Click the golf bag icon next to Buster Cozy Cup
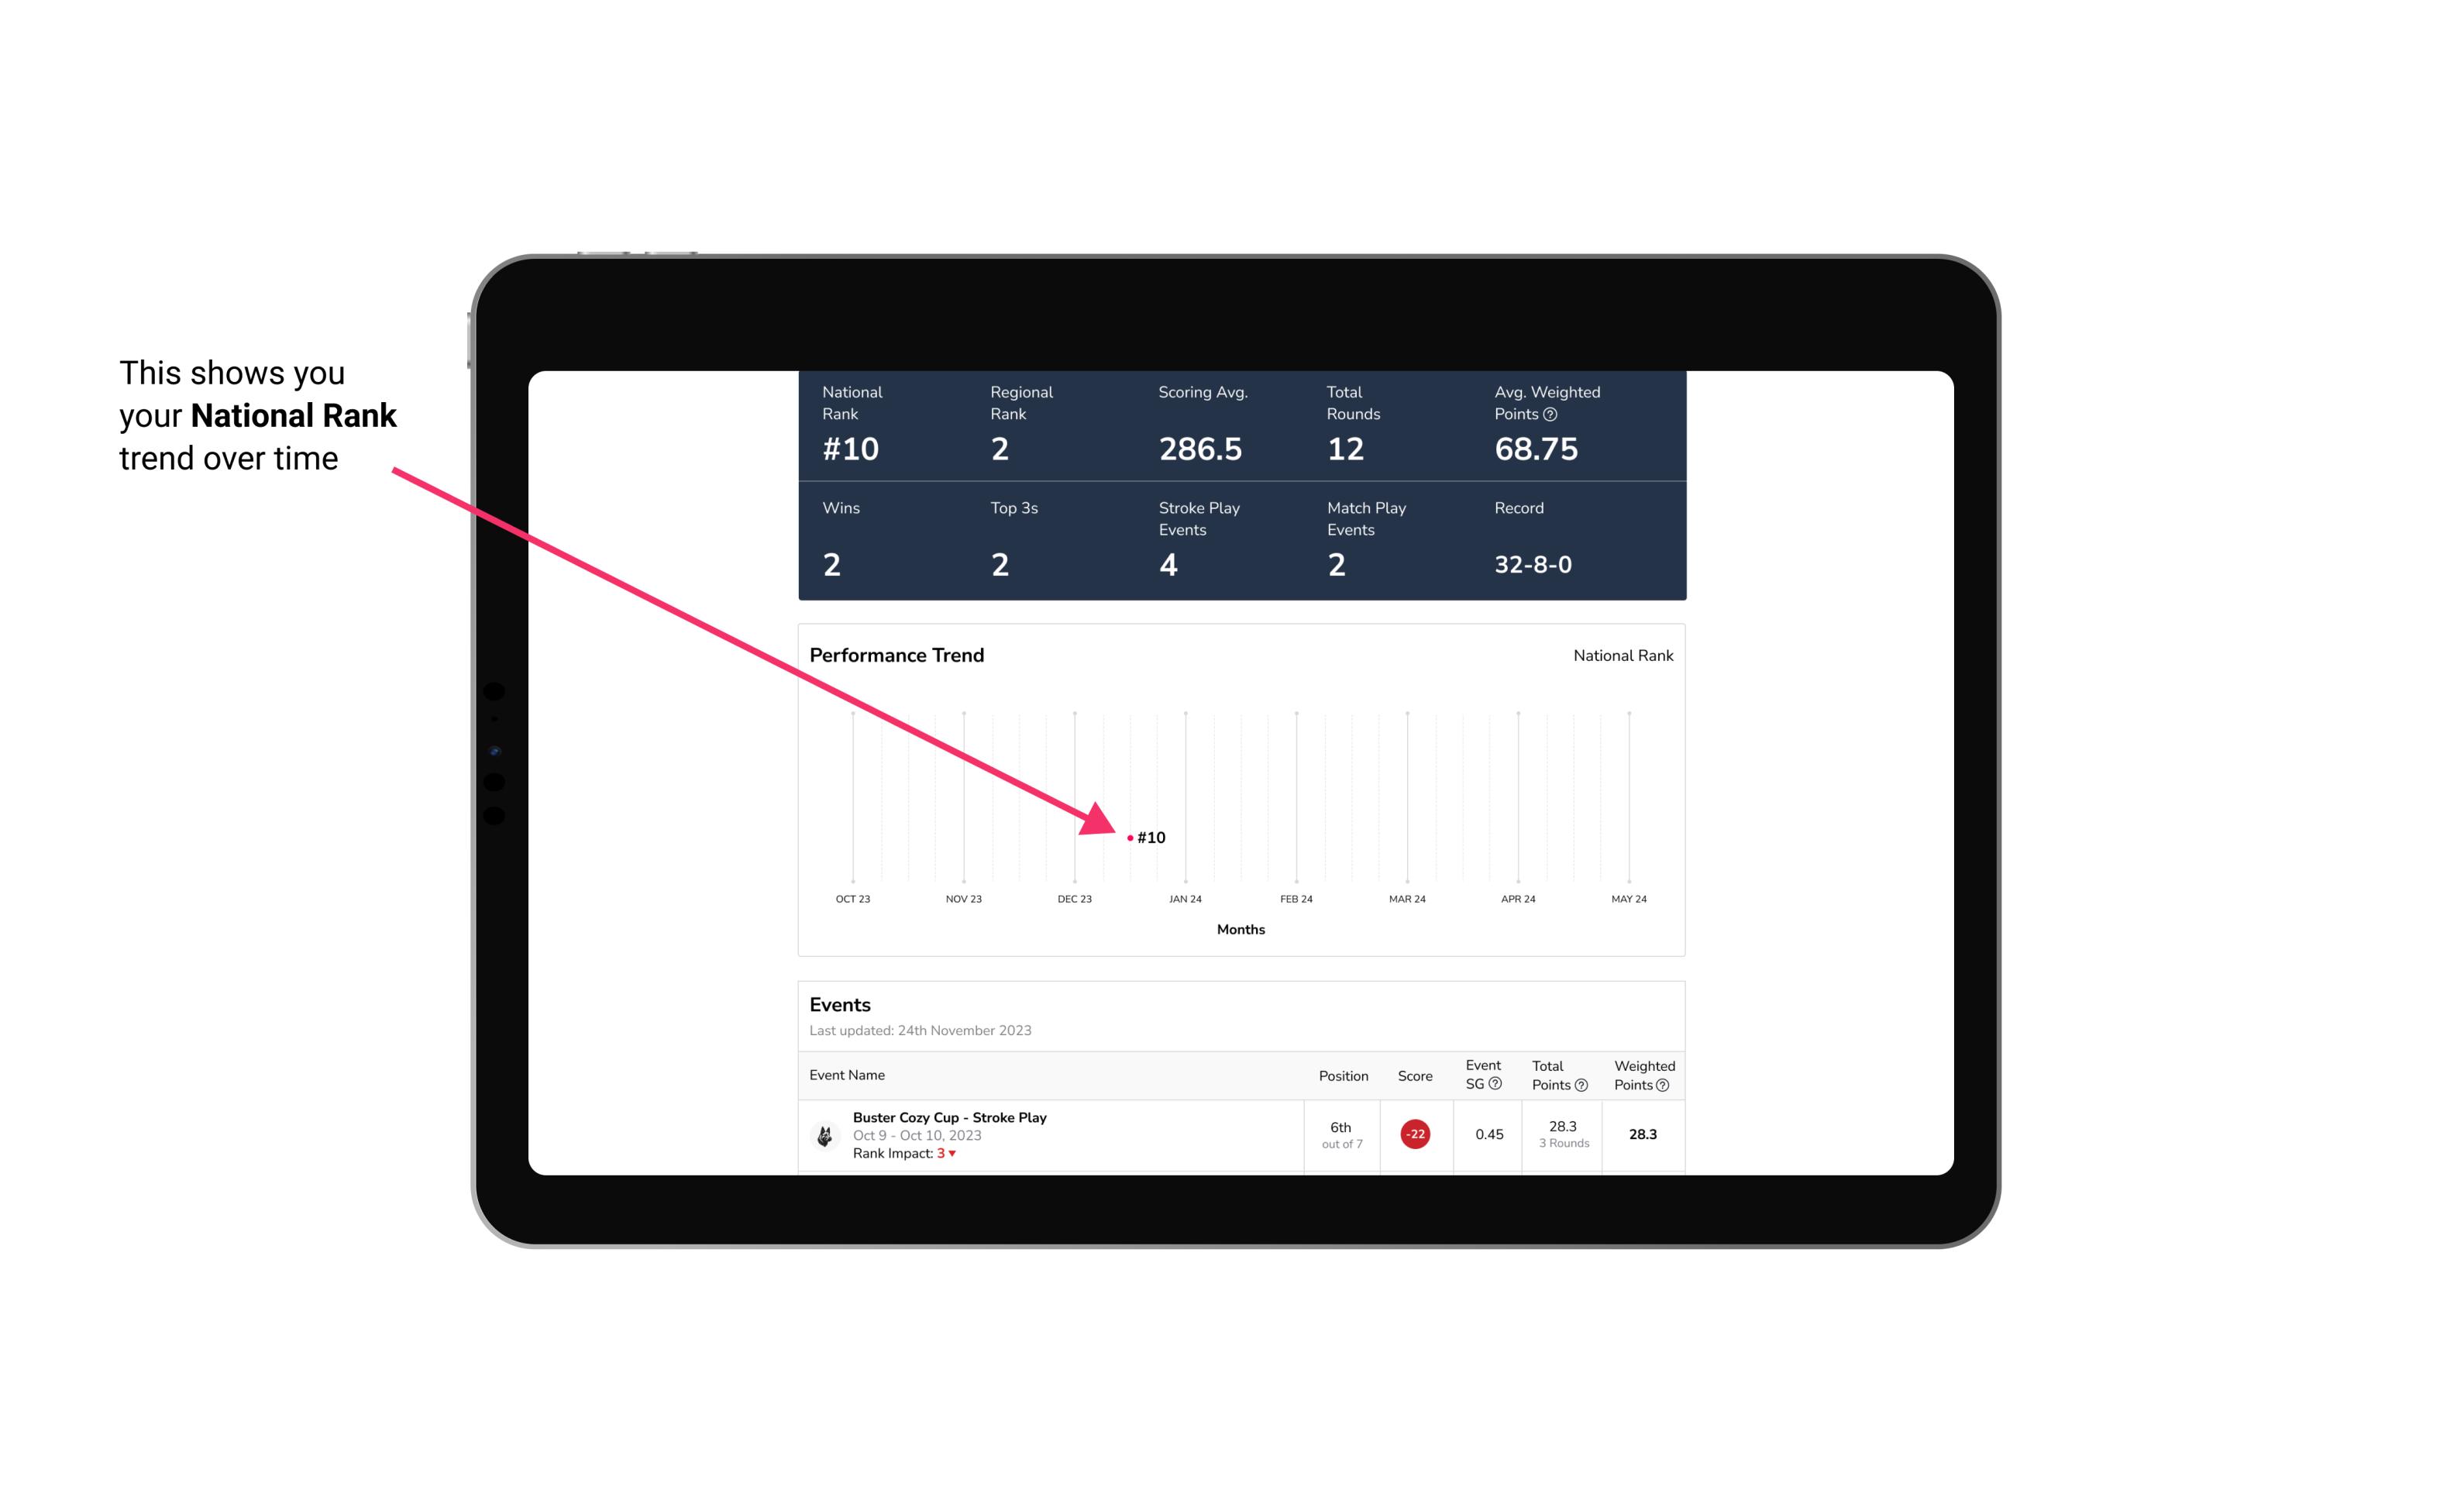Viewport: 2464px width, 1497px height. pyautogui.click(x=824, y=1133)
